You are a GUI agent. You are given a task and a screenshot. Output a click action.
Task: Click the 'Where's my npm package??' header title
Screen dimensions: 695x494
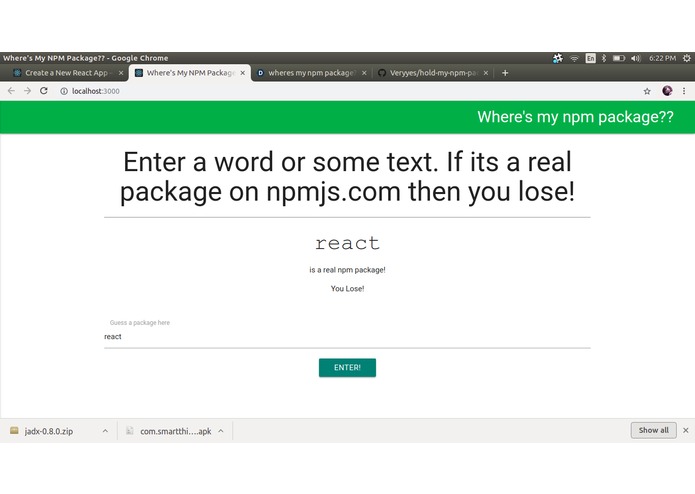pos(575,117)
